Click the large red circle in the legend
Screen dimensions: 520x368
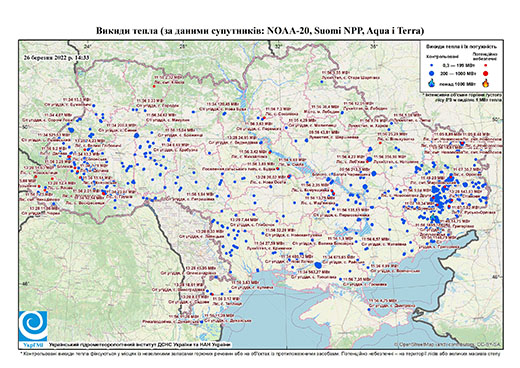[485, 73]
